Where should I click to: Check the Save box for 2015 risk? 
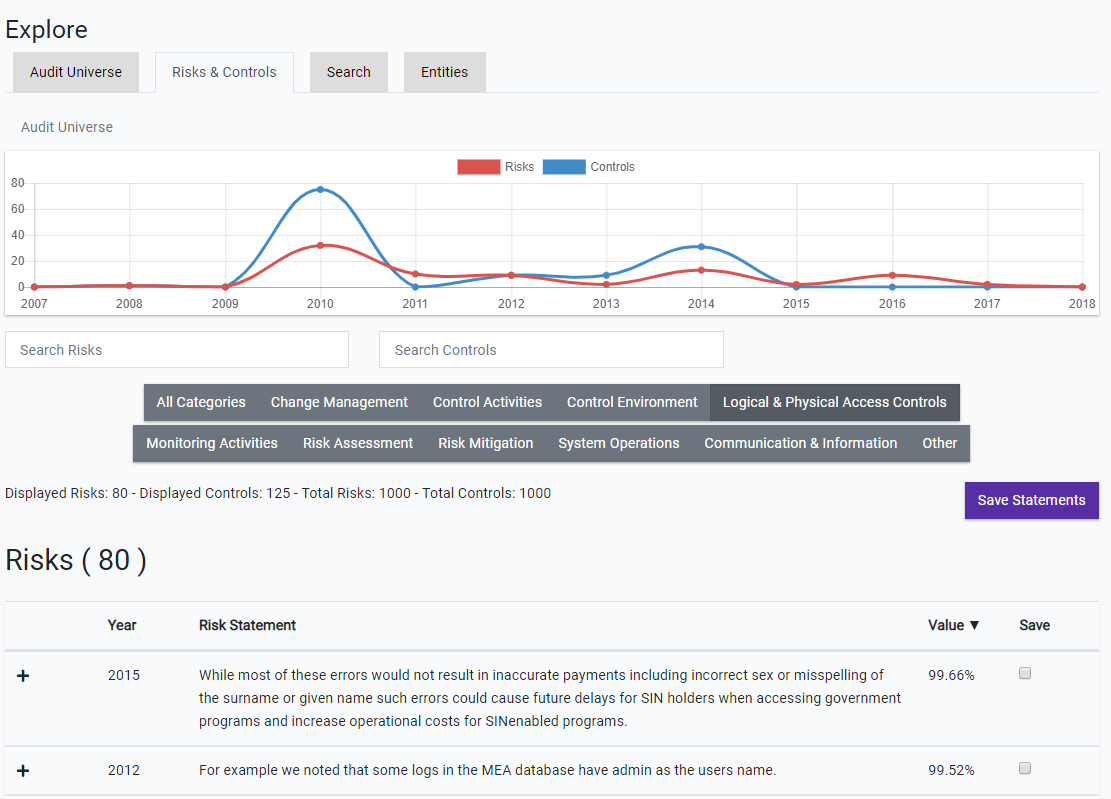coord(1024,674)
